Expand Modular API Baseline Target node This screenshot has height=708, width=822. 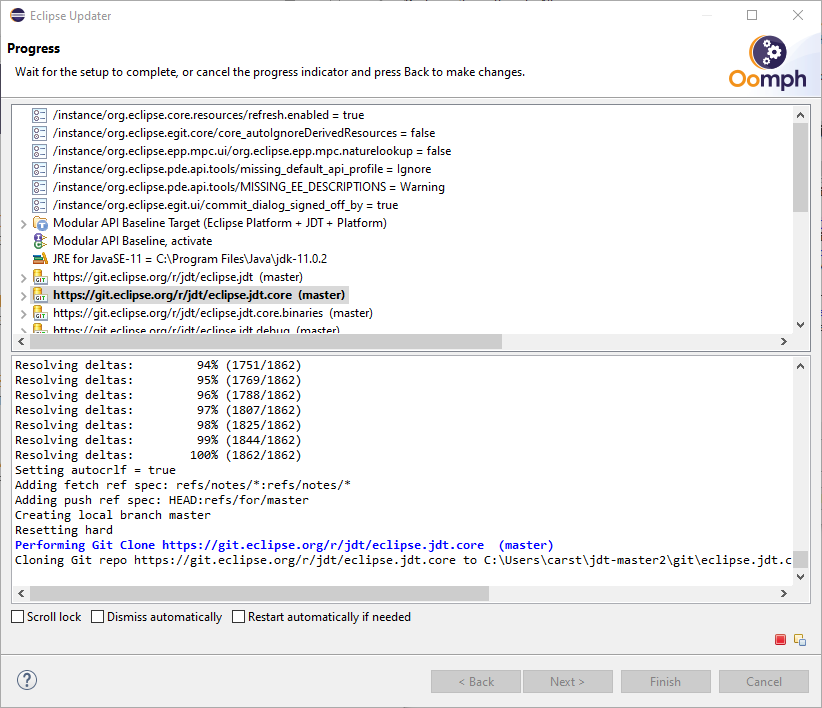pyautogui.click(x=23, y=224)
